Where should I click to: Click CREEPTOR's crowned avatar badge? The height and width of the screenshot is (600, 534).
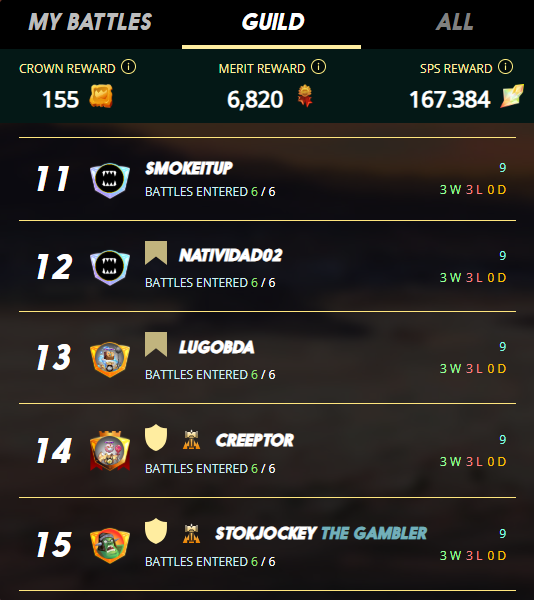point(110,451)
